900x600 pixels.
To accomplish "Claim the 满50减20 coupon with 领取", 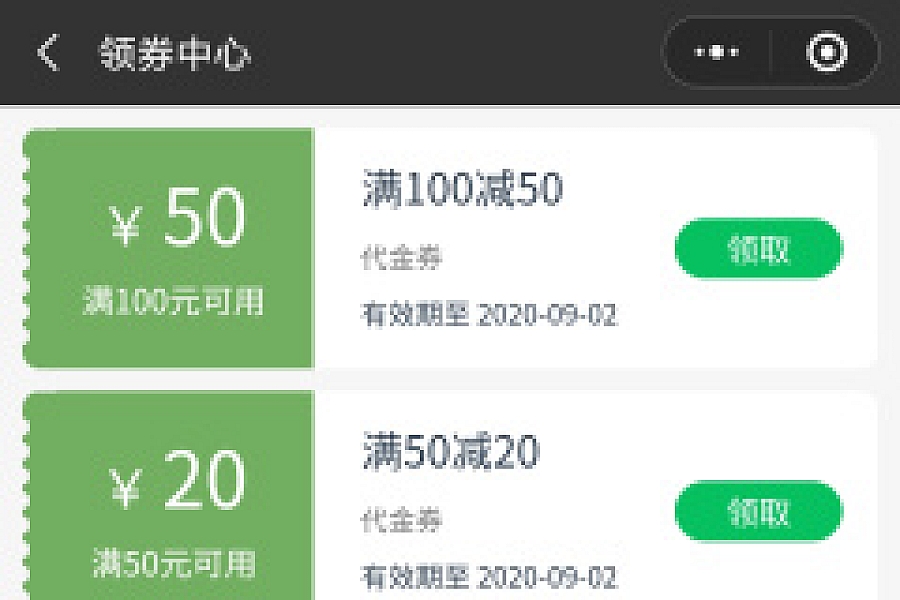I will pos(759,511).
